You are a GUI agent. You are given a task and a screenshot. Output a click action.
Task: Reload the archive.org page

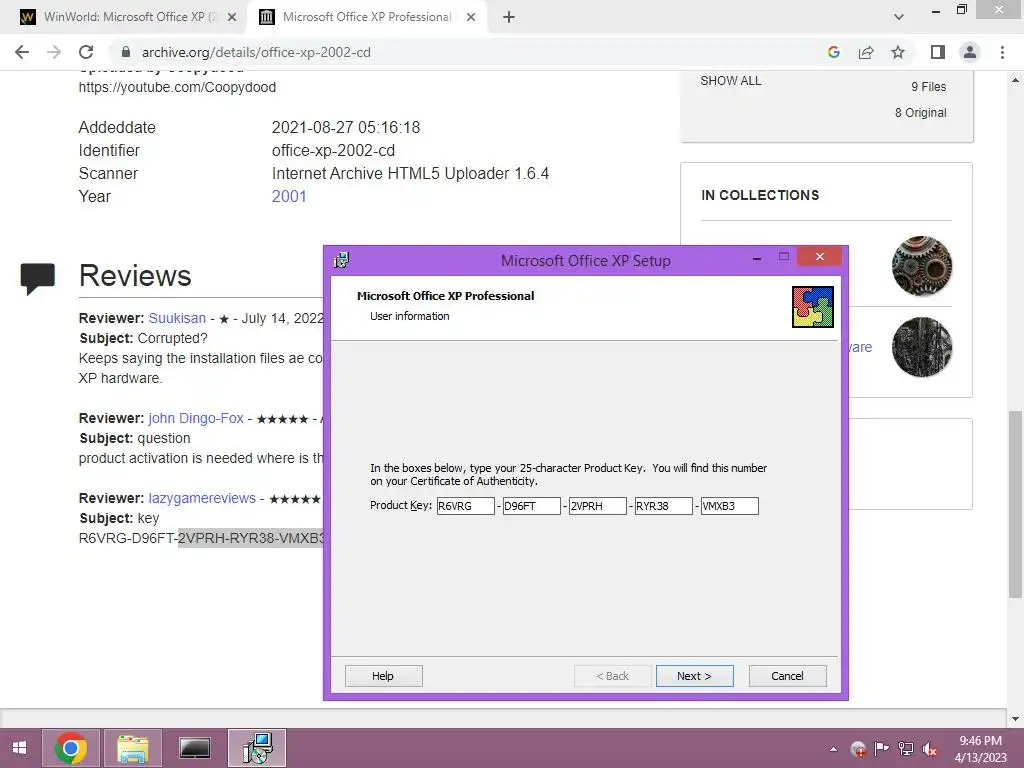86,52
